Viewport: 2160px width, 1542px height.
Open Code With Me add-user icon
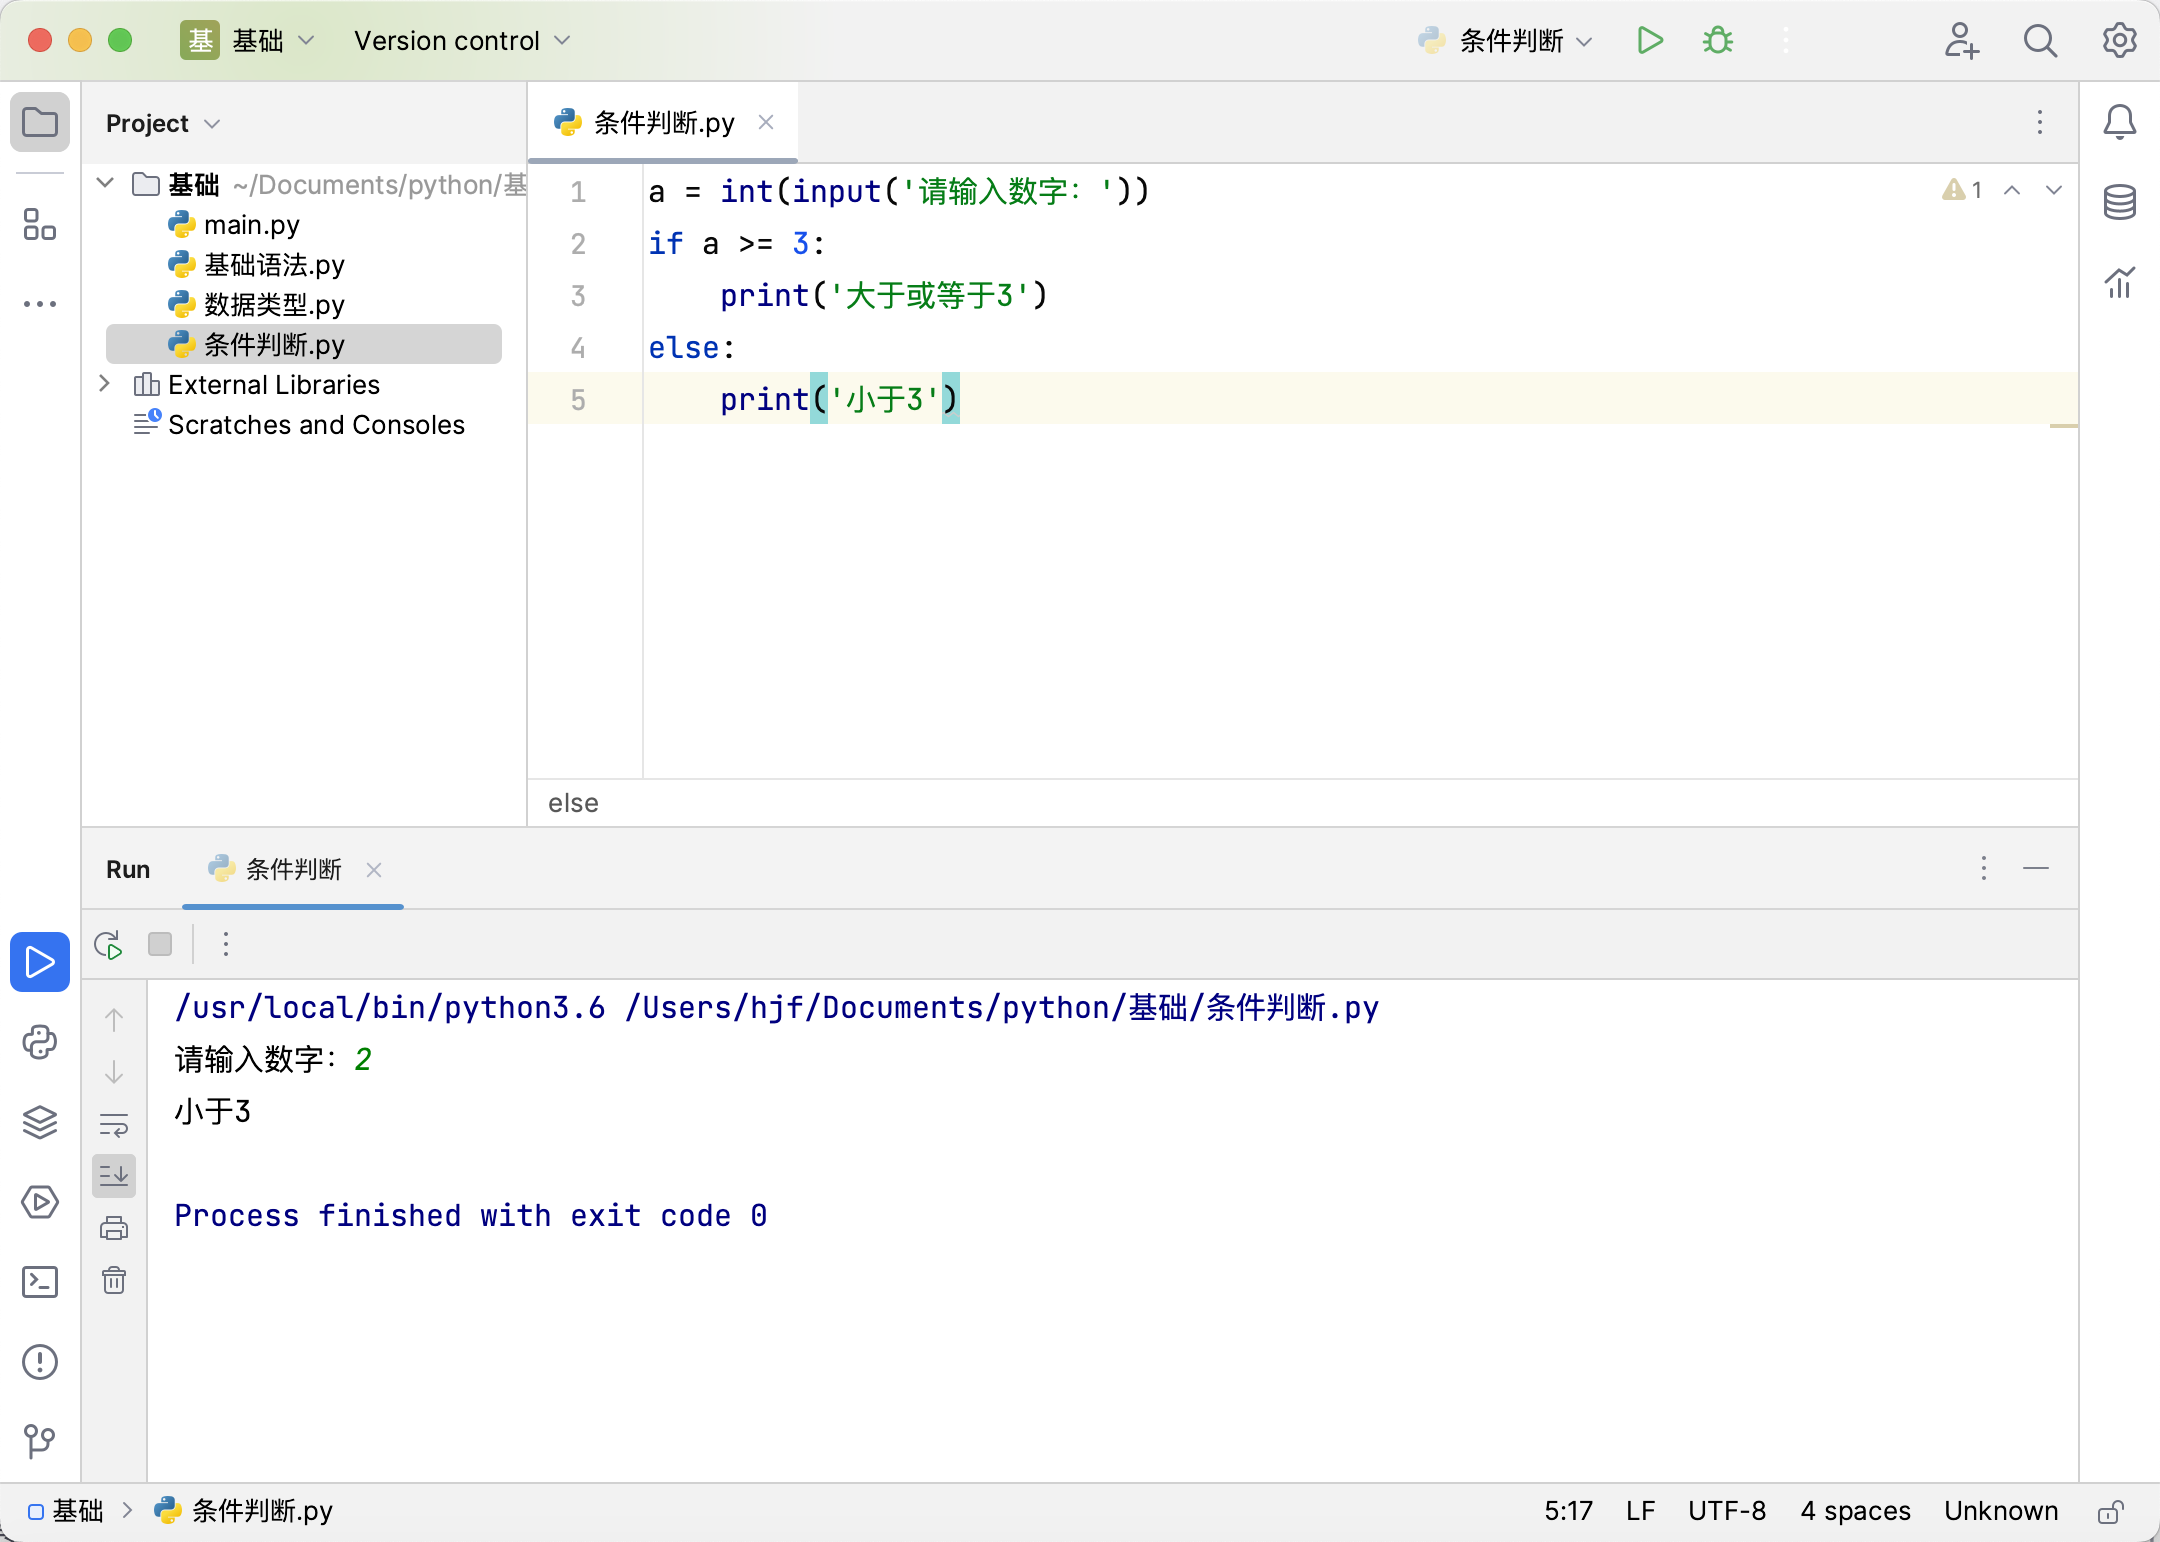point(1961,41)
